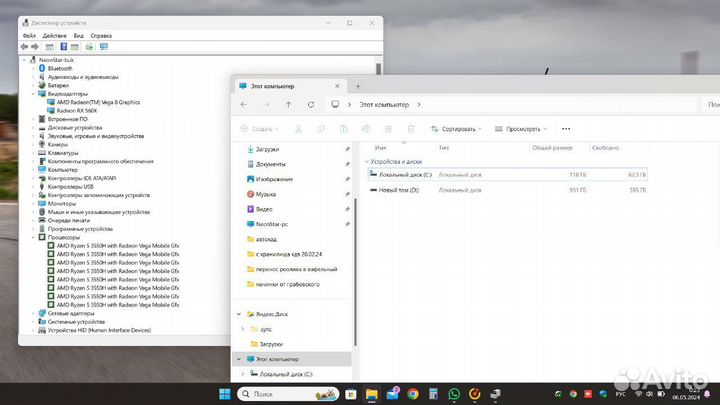This screenshot has width=720, height=405.
Task: Collapse the Видеоадаптеры node
Action: click(33, 94)
